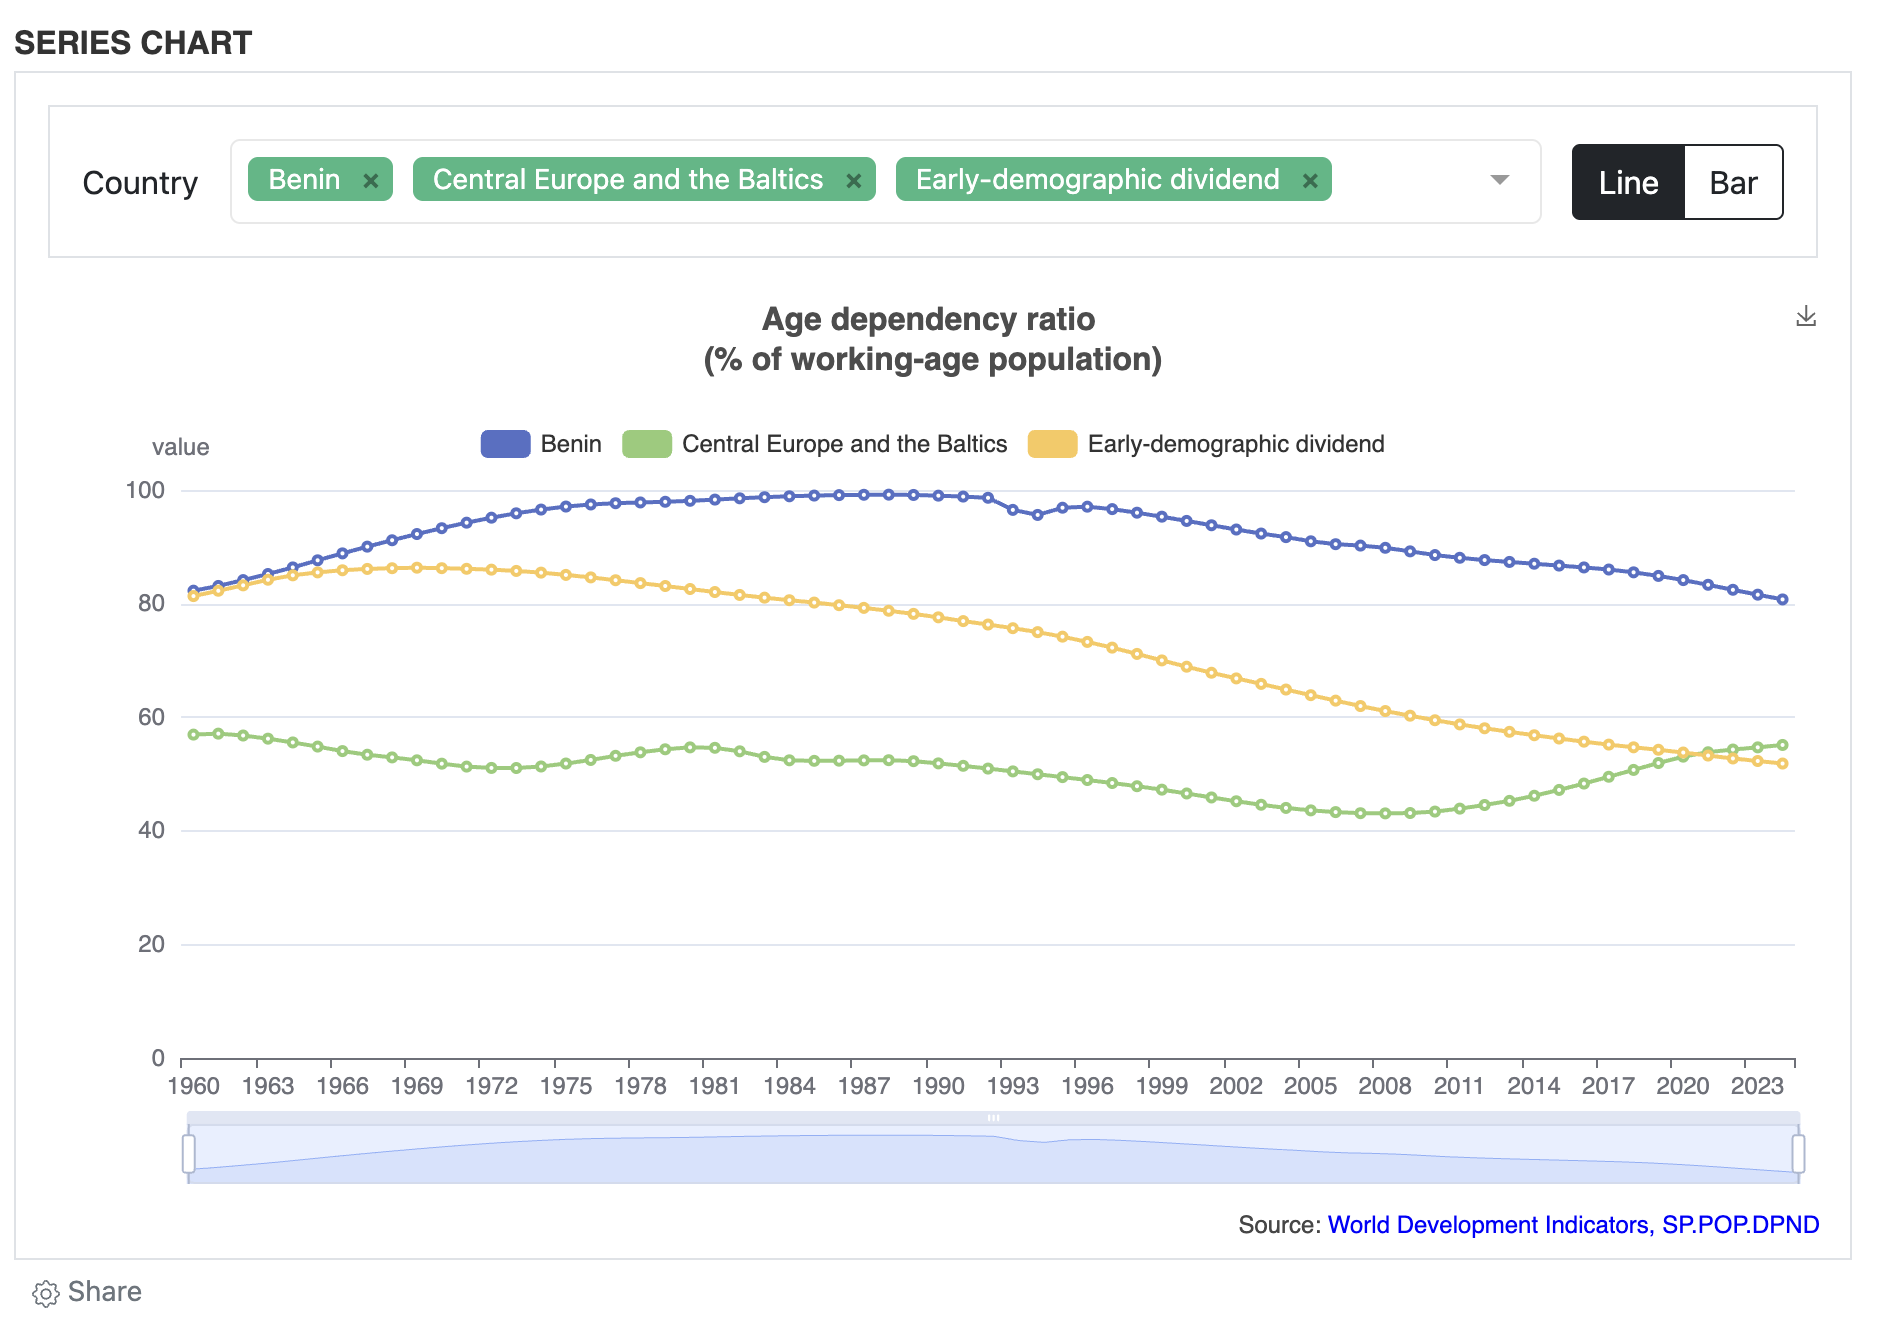
Task: Download the chart image
Action: coord(1805,317)
